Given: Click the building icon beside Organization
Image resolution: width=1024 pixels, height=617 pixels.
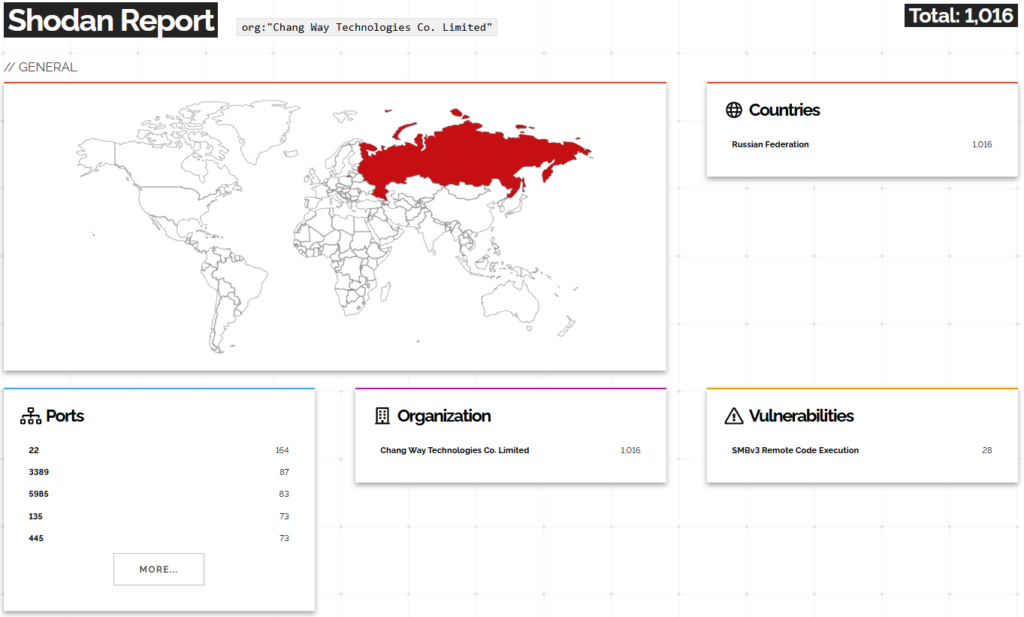Looking at the screenshot, I should [x=382, y=416].
